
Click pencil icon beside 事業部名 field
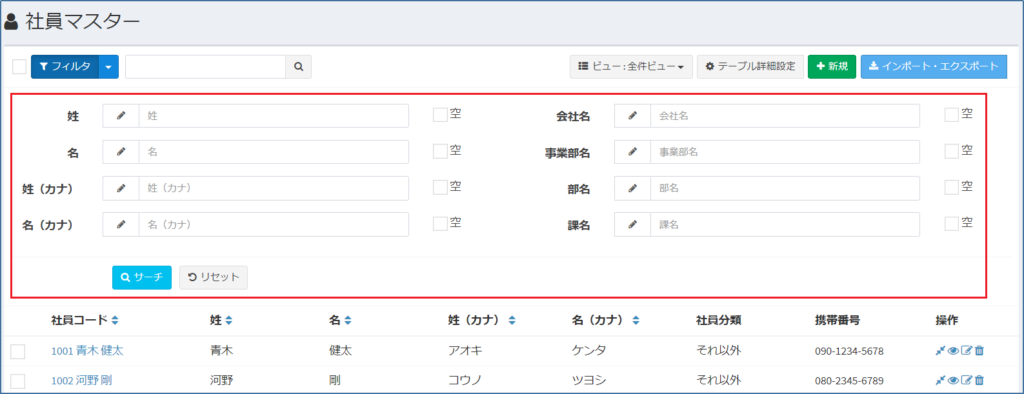(x=632, y=152)
